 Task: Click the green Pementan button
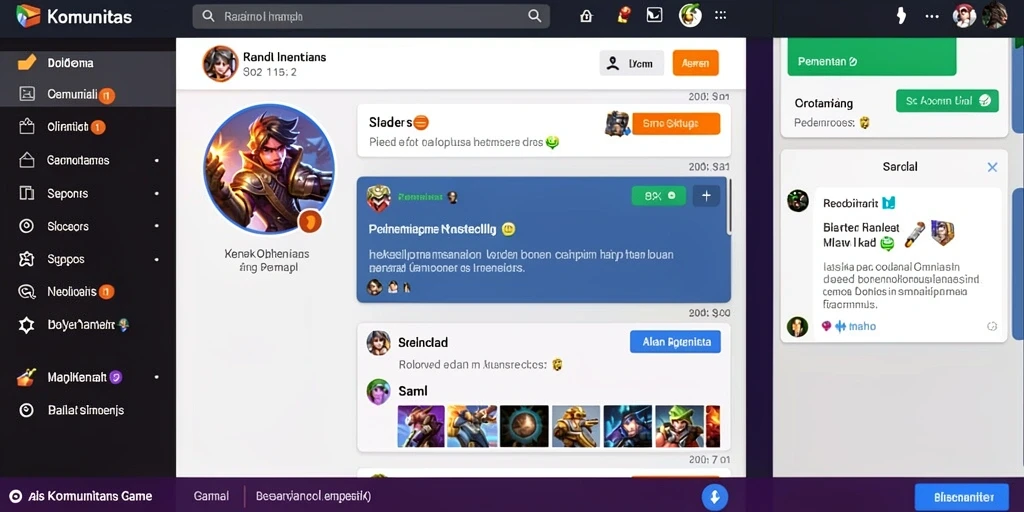[872, 57]
